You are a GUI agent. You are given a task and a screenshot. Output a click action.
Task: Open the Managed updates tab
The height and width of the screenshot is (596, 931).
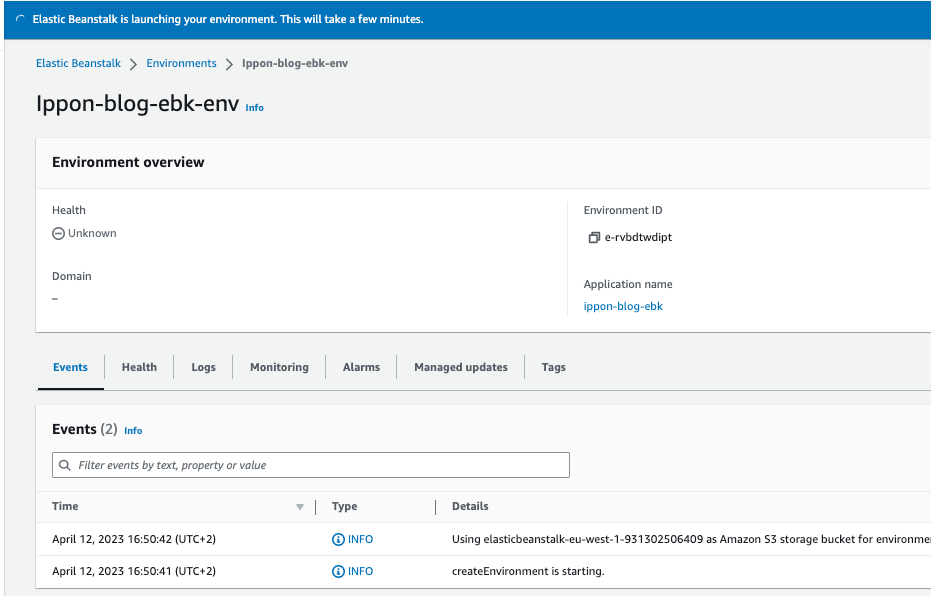point(461,367)
